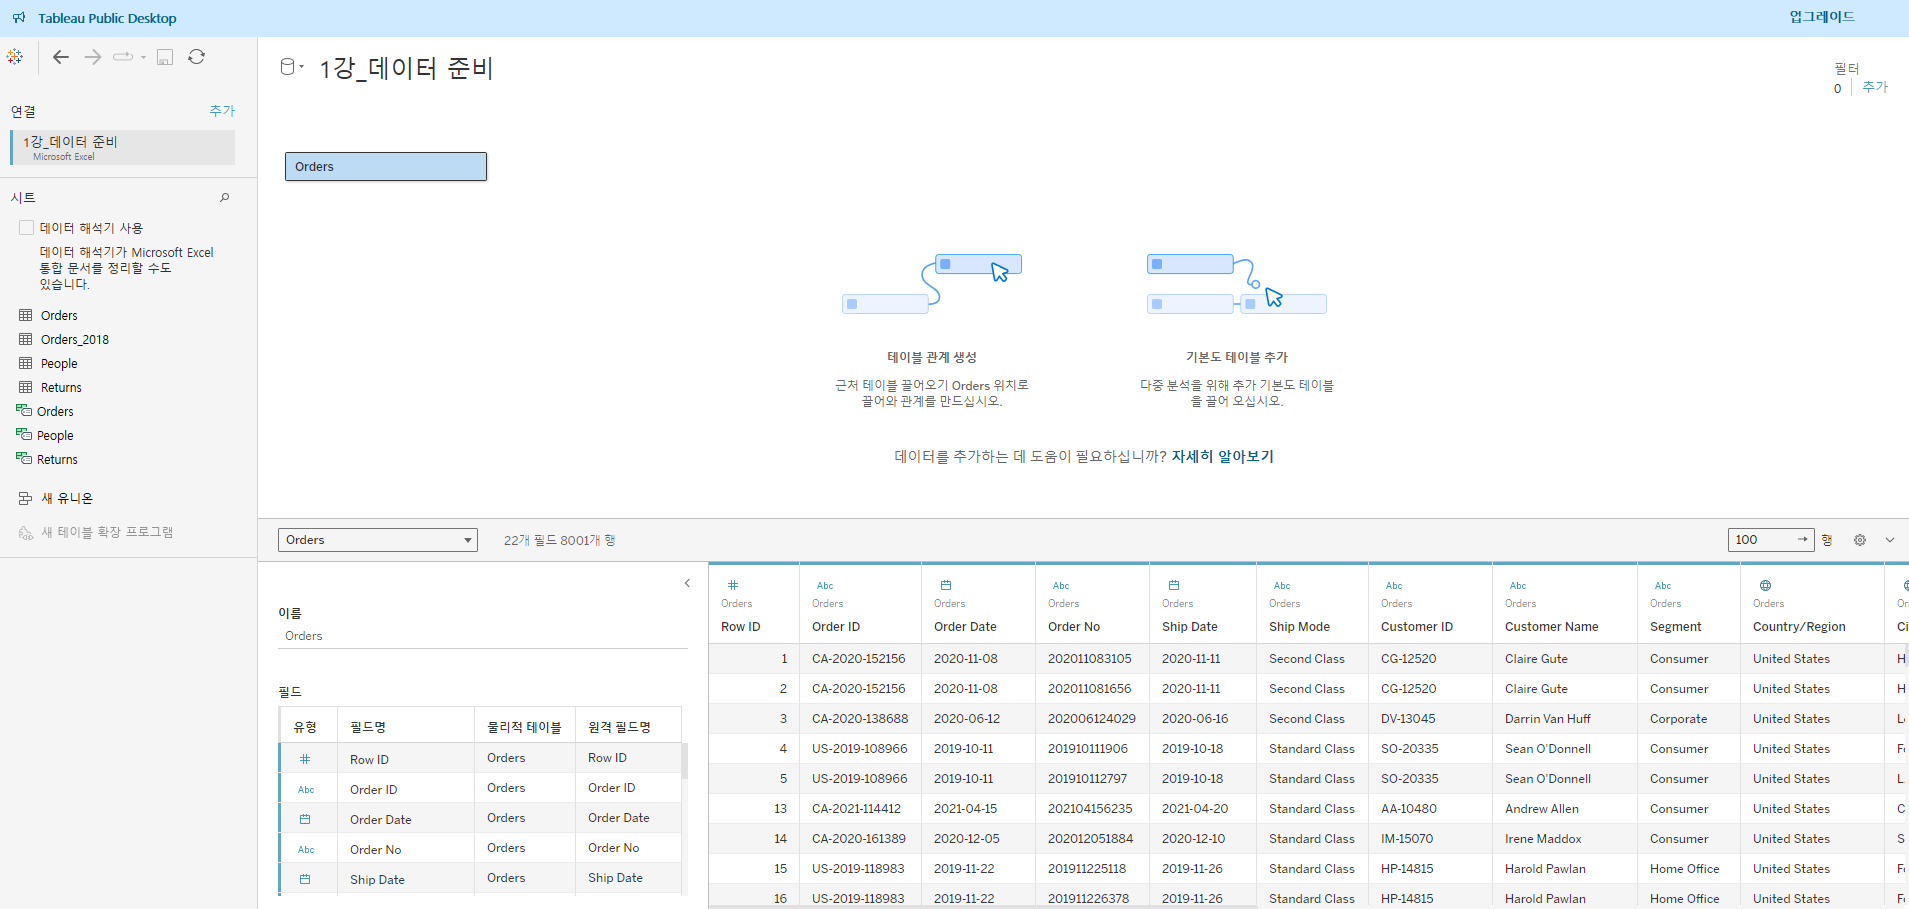Click 추가 link next to 연결

pyautogui.click(x=222, y=111)
